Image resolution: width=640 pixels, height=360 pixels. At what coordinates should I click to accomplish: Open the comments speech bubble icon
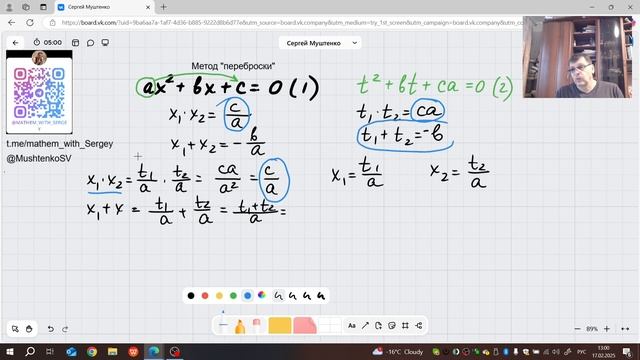(90, 42)
